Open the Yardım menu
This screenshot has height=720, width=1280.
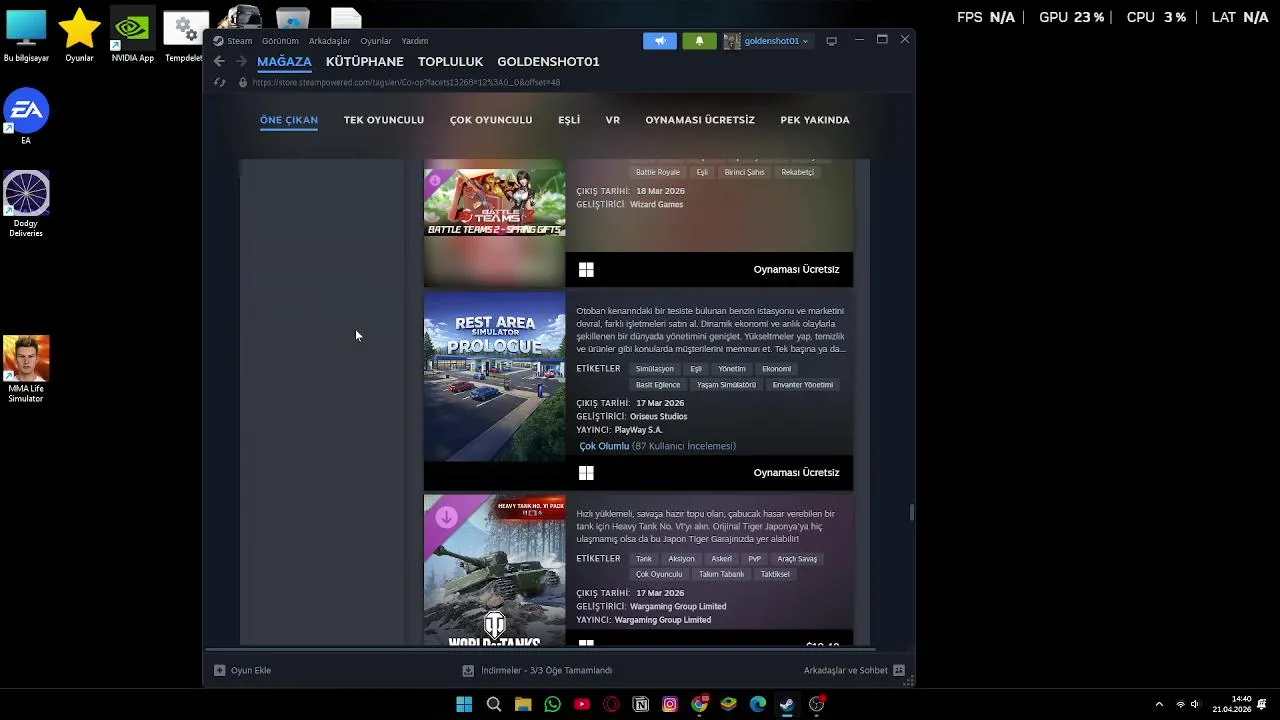[415, 41]
